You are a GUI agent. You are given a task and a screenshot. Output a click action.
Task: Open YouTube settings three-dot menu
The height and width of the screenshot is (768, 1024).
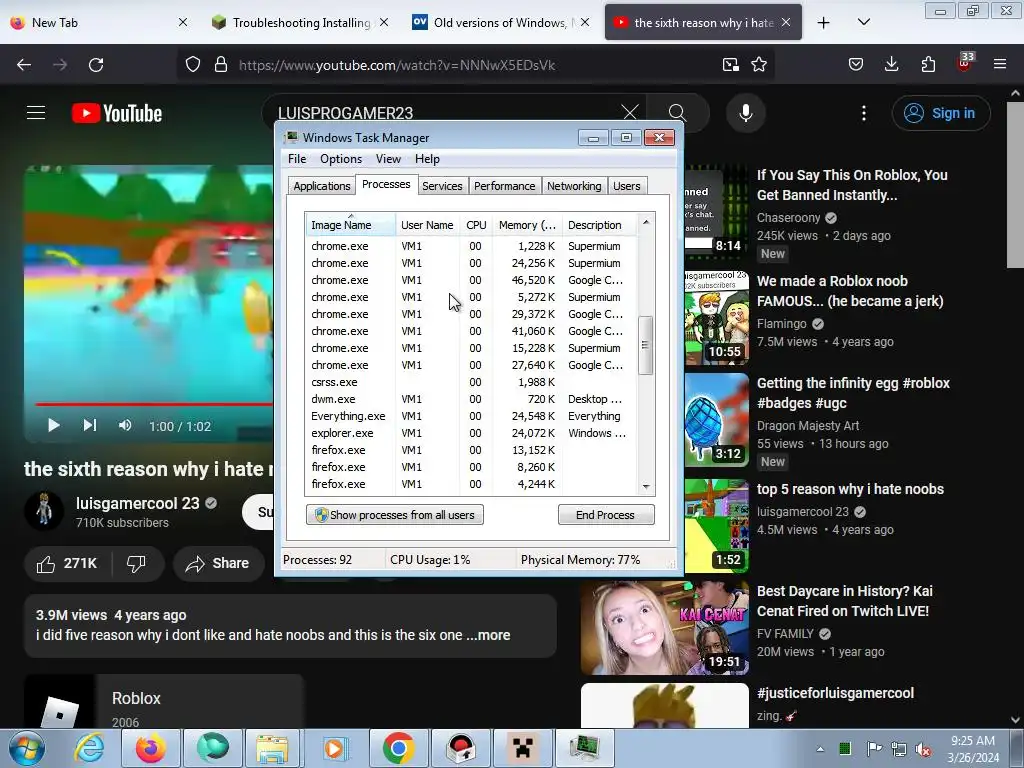(863, 113)
